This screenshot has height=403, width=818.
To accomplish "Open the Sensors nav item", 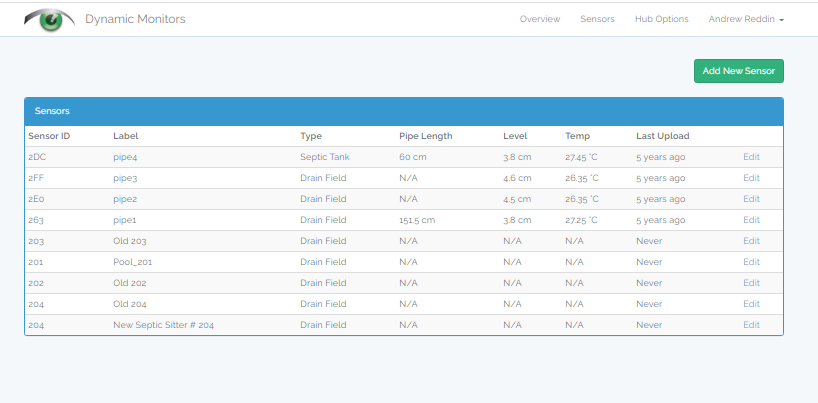I will click(597, 19).
